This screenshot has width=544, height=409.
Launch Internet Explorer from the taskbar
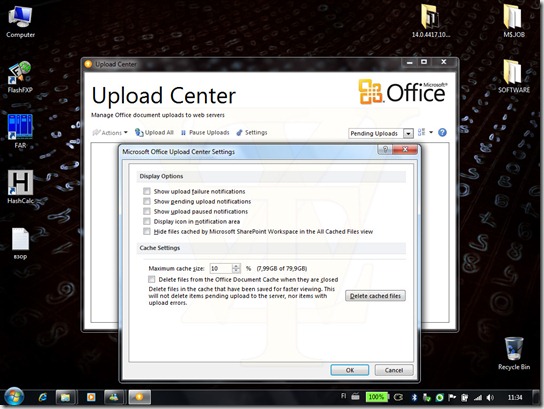(43, 397)
